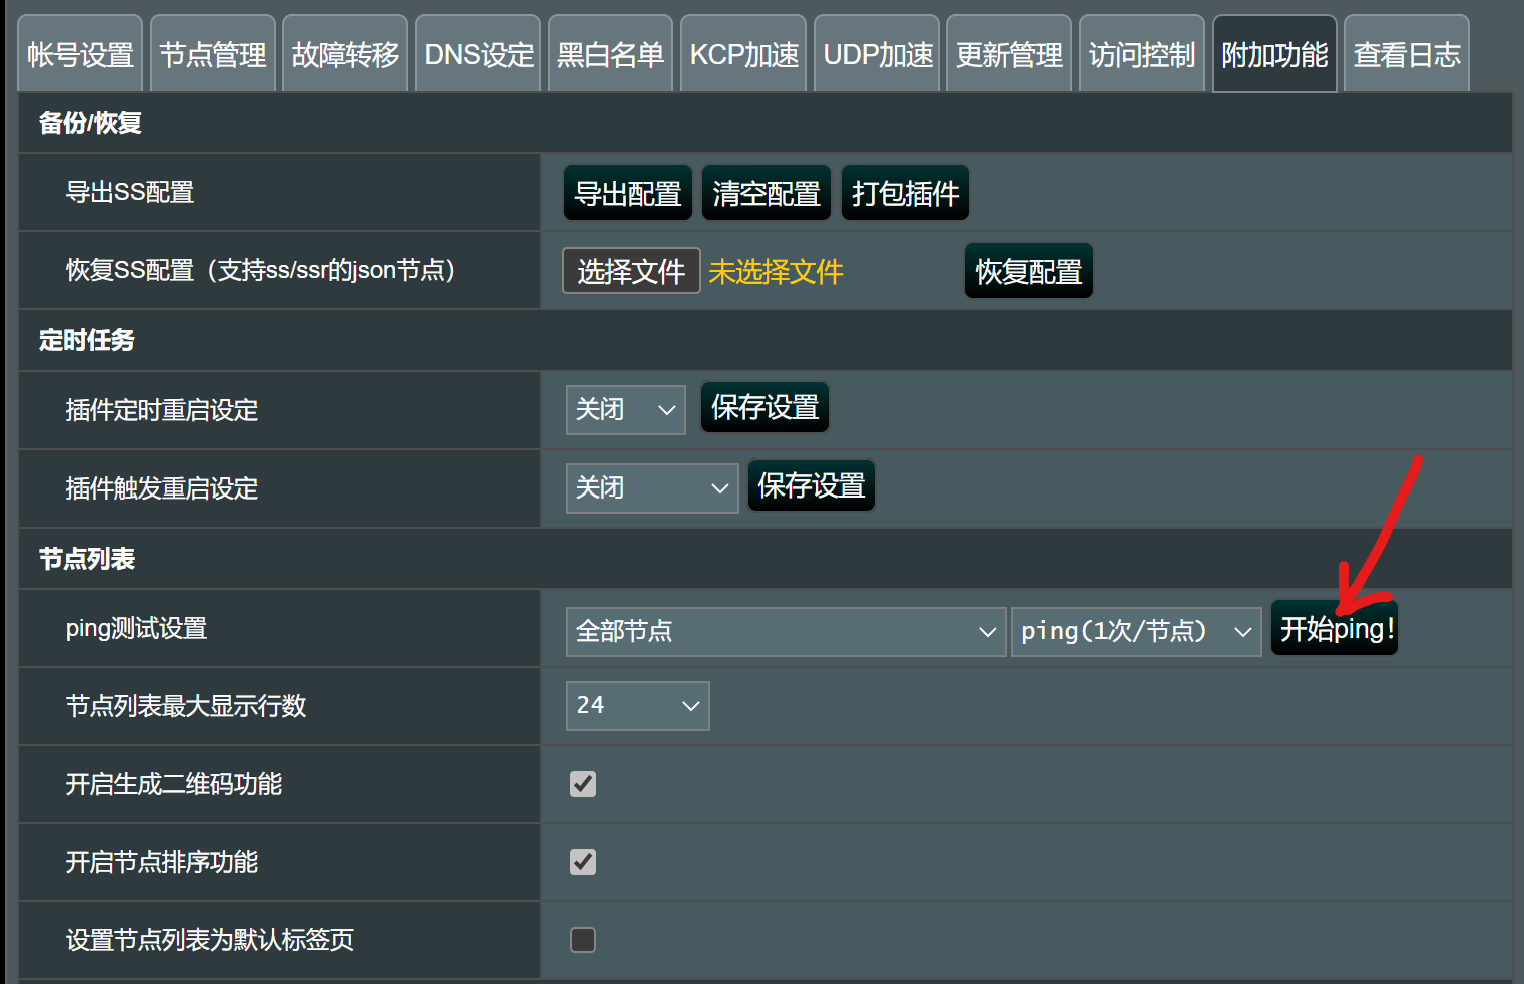Viewport: 1524px width, 984px height.
Task: Start the ping test with 开始ping!
Action: (1335, 629)
